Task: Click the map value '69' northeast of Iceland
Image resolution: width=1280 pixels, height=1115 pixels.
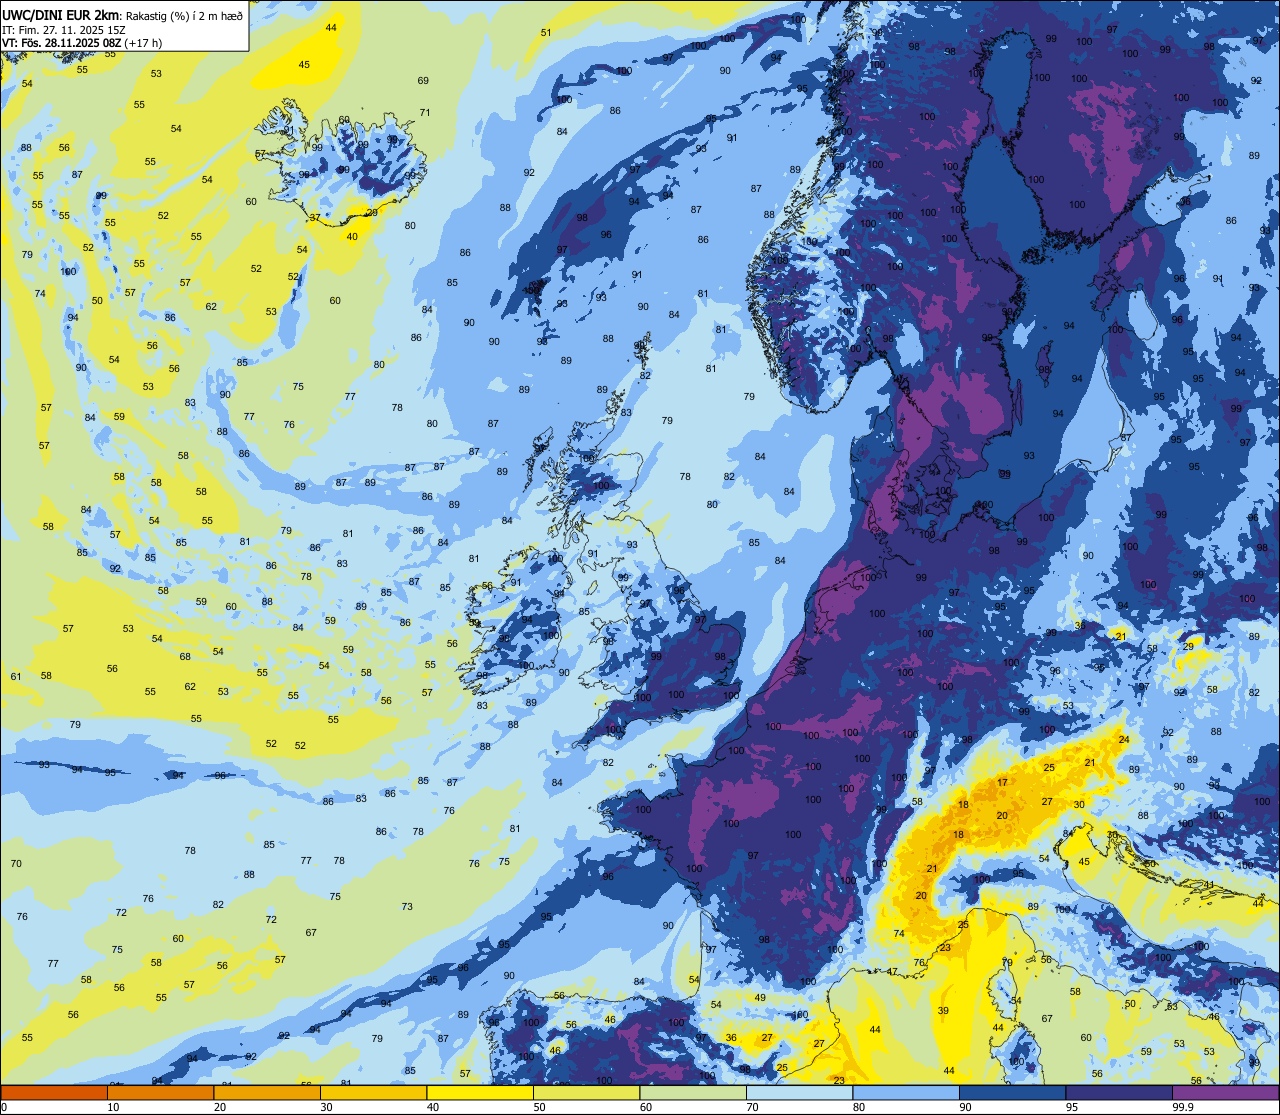Action: pyautogui.click(x=423, y=80)
